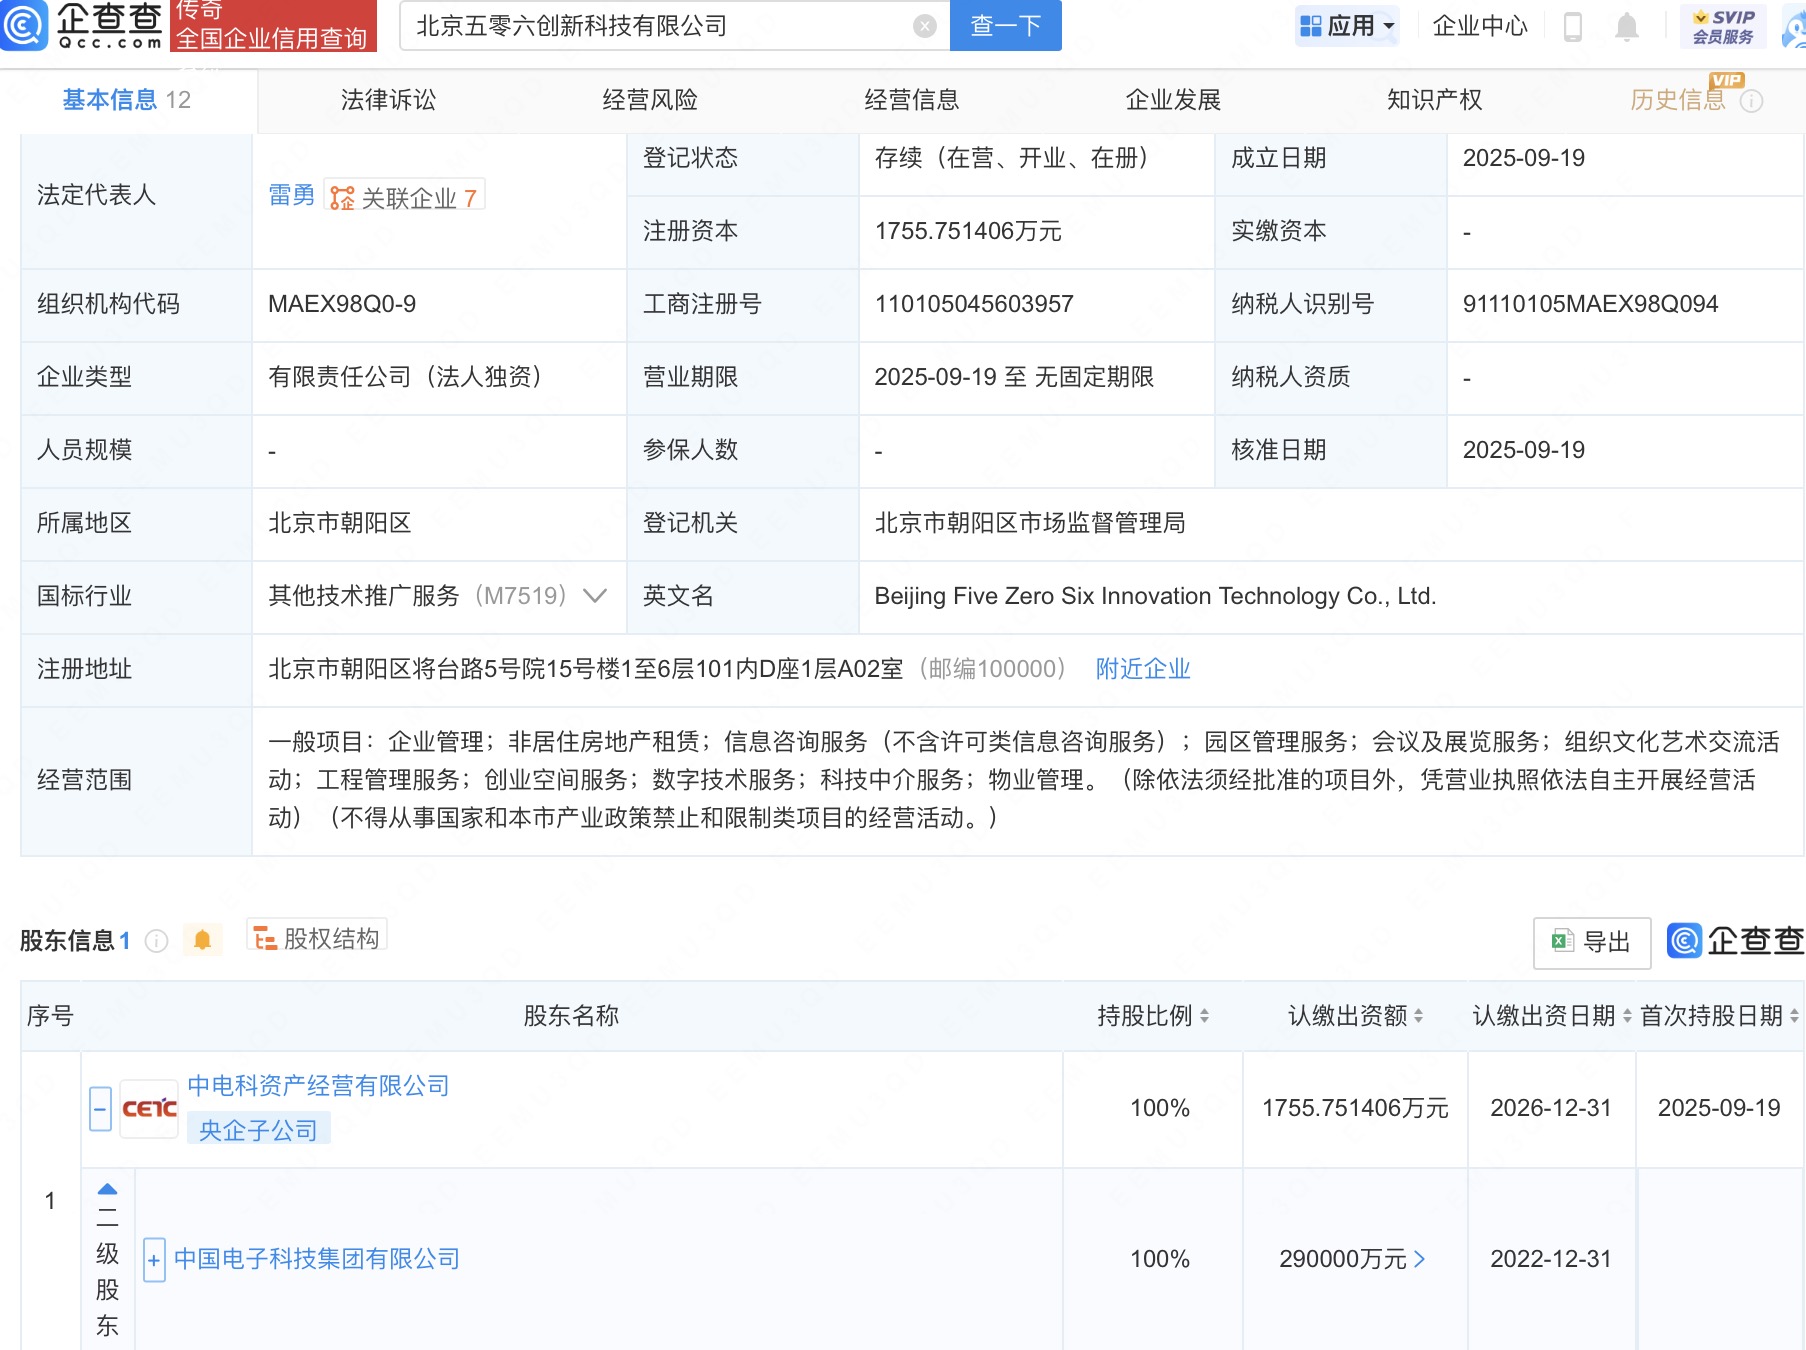Open 附近企业 nearby companies link
This screenshot has width=1806, height=1350.
tap(1143, 669)
